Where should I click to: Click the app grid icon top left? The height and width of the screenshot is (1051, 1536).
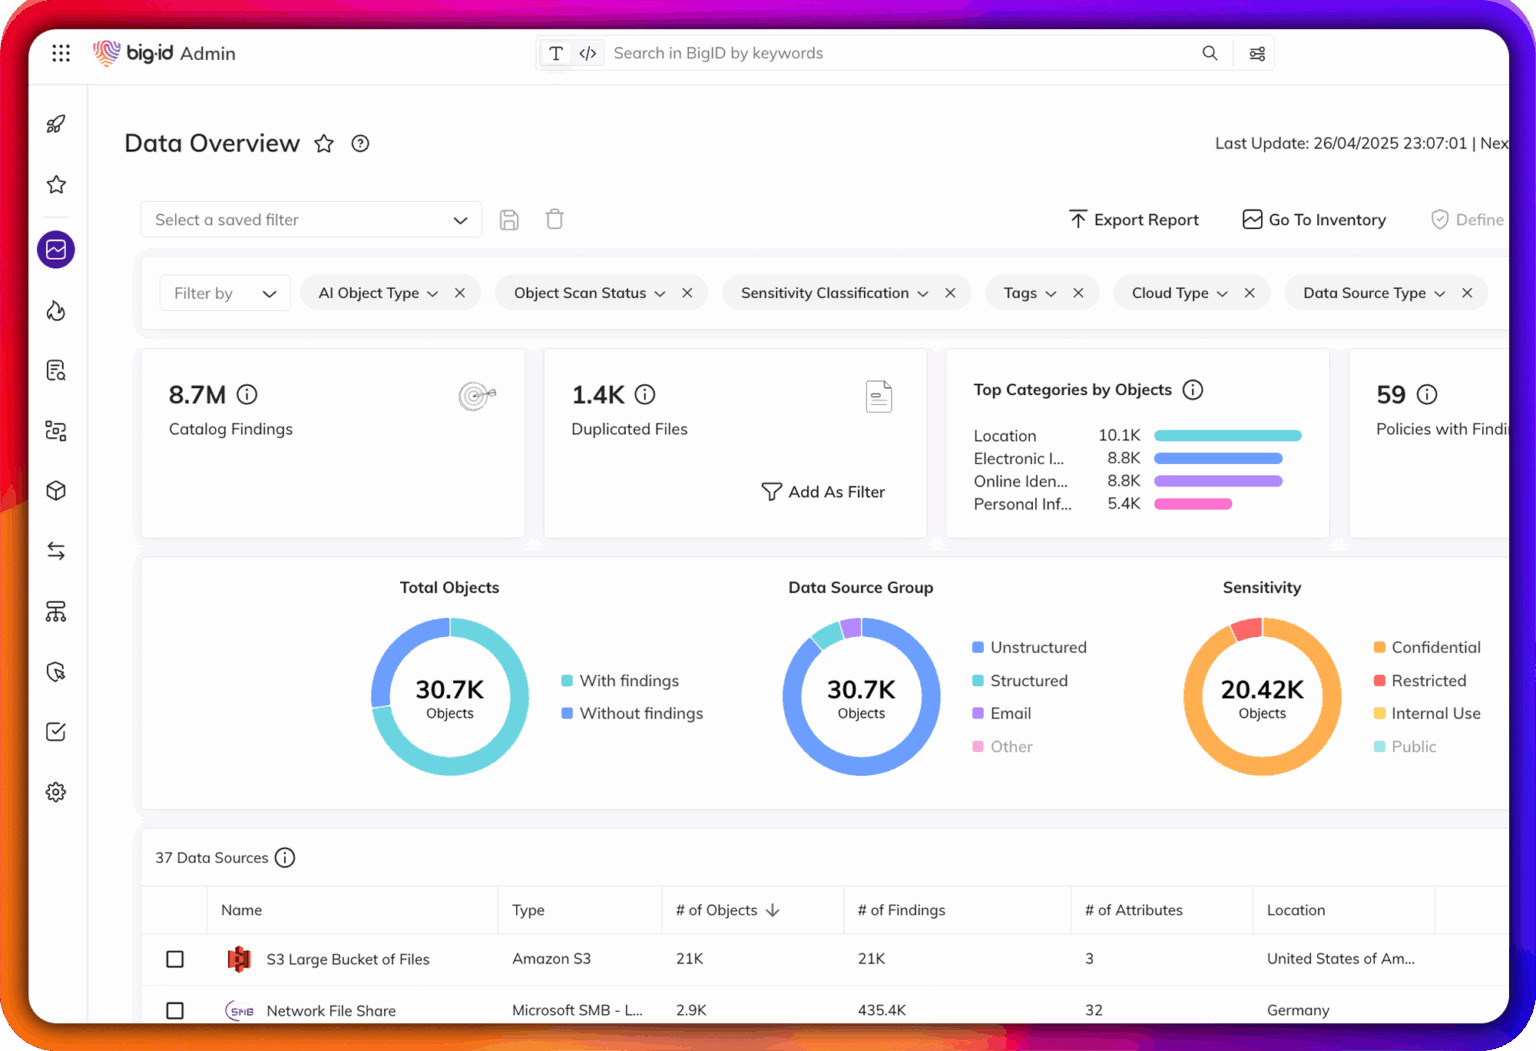(x=61, y=53)
